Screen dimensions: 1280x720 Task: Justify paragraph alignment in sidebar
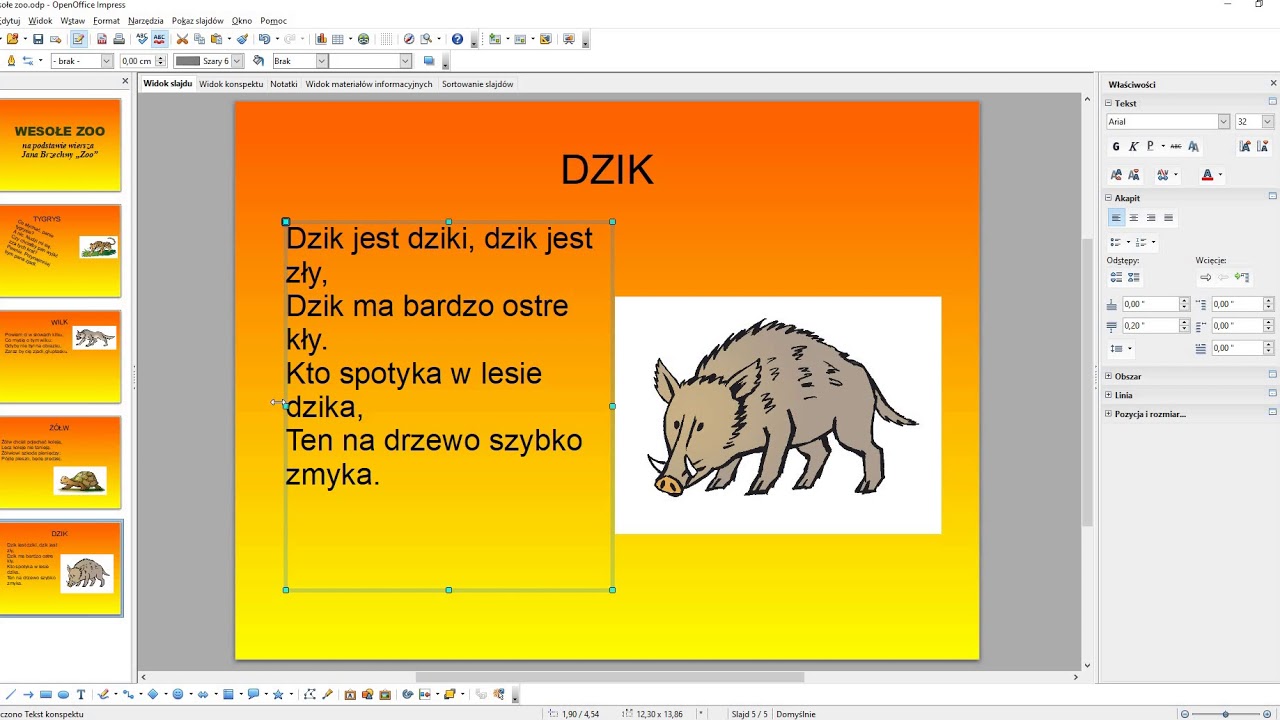tap(1168, 217)
